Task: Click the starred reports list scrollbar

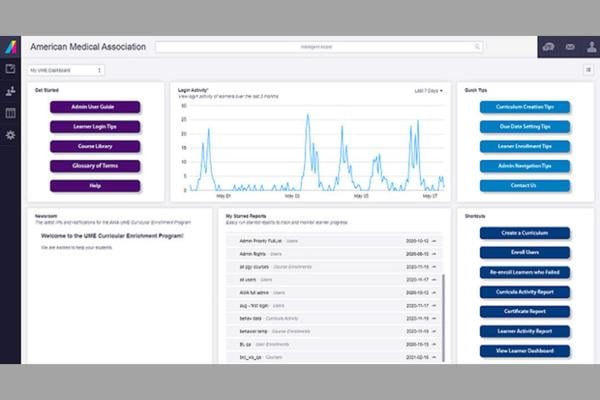Action: coord(443,318)
